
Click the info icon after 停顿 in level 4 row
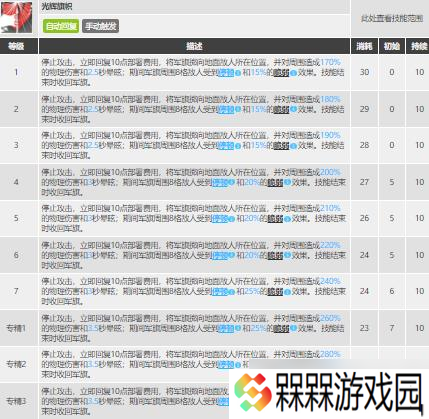coord(232,182)
